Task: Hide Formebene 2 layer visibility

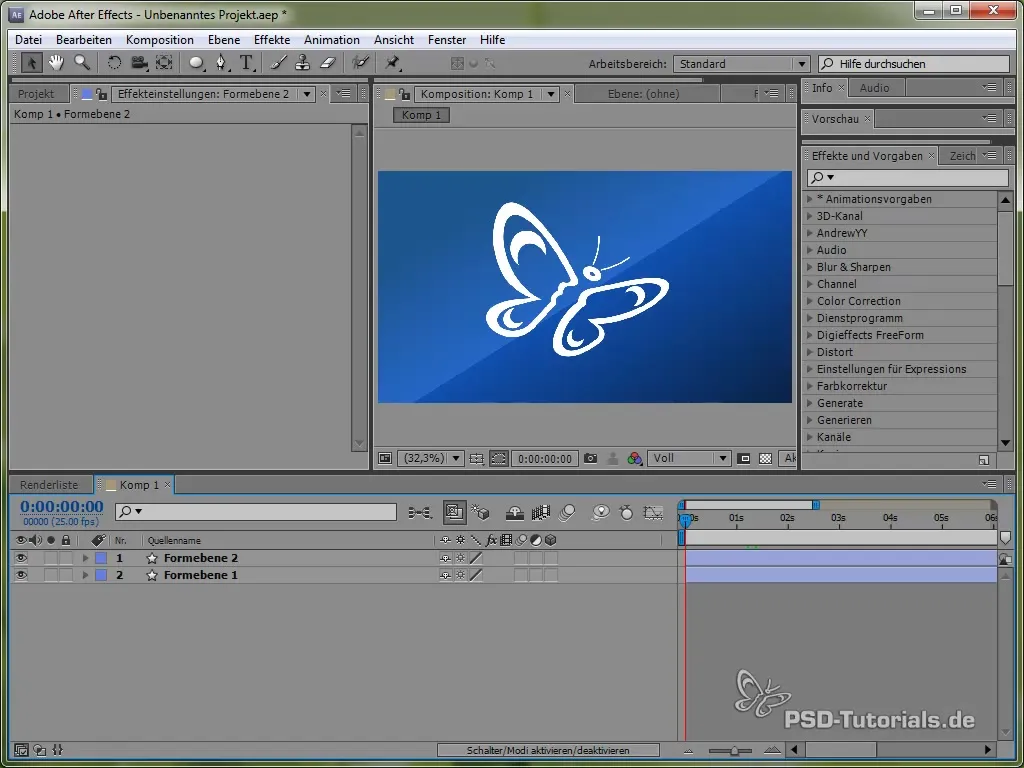Action: pos(21,558)
